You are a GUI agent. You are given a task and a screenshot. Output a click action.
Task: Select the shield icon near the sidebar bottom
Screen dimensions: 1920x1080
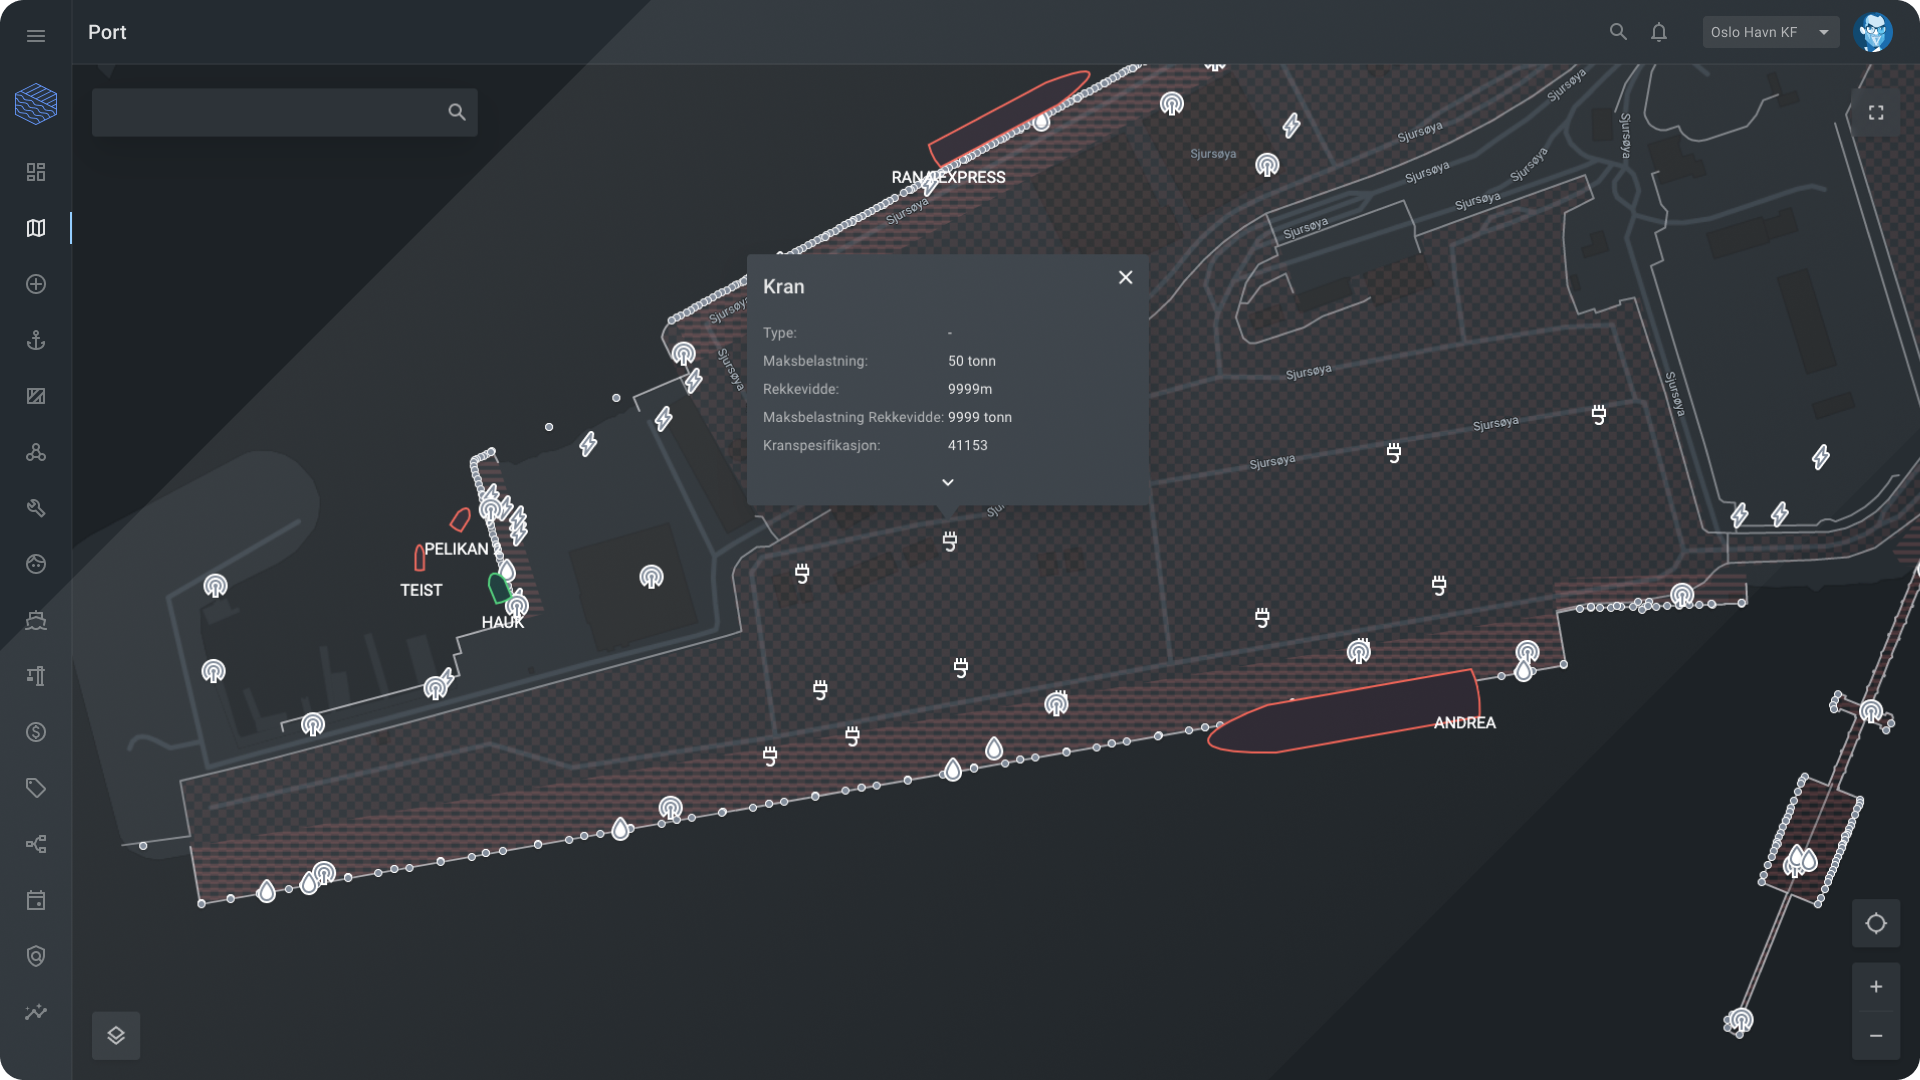36,956
